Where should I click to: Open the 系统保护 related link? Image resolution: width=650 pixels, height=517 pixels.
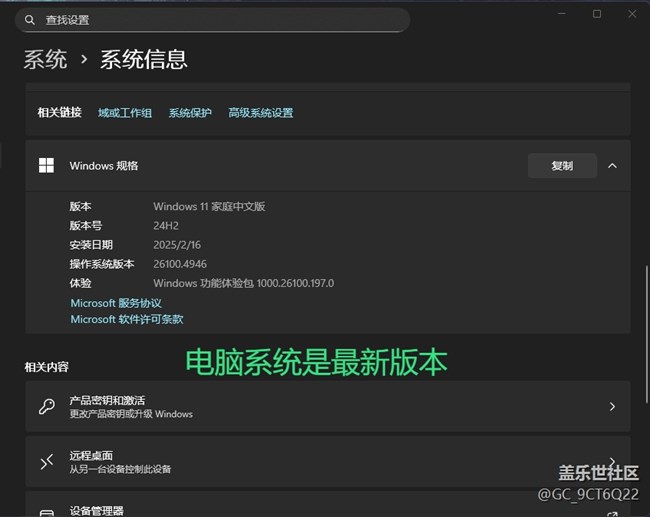click(x=190, y=113)
